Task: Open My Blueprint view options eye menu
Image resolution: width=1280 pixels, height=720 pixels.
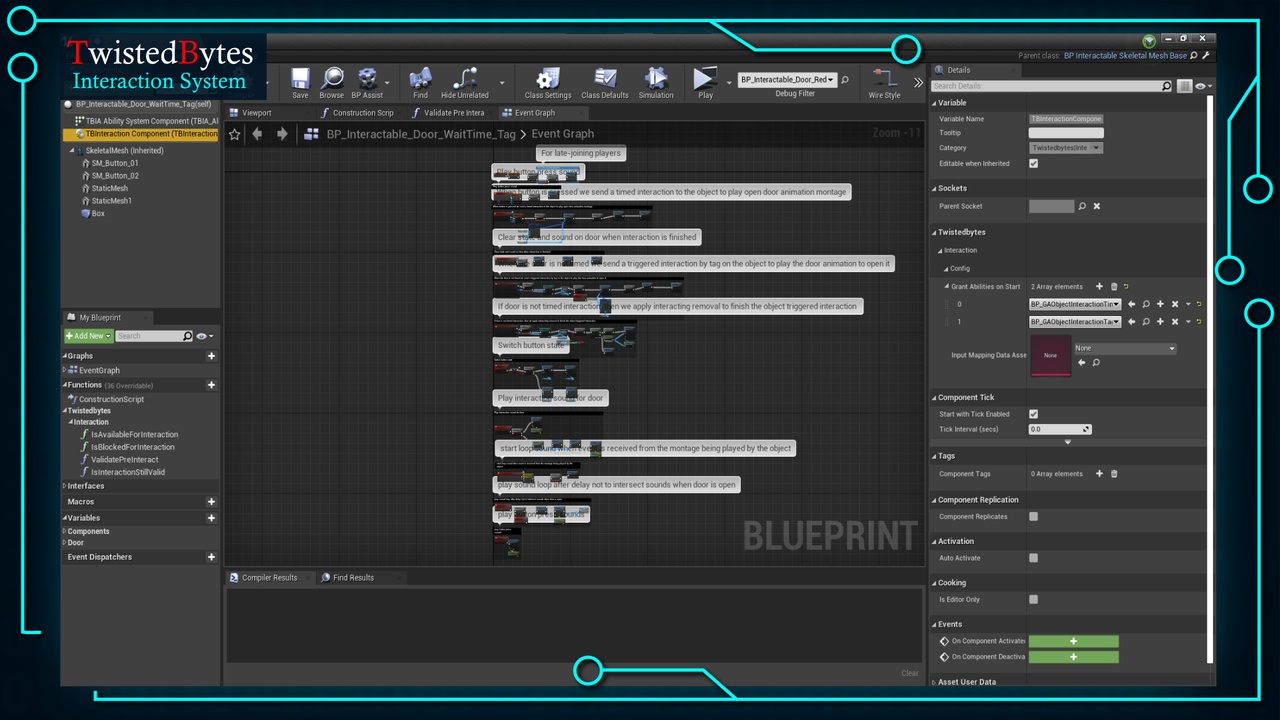Action: coord(205,336)
